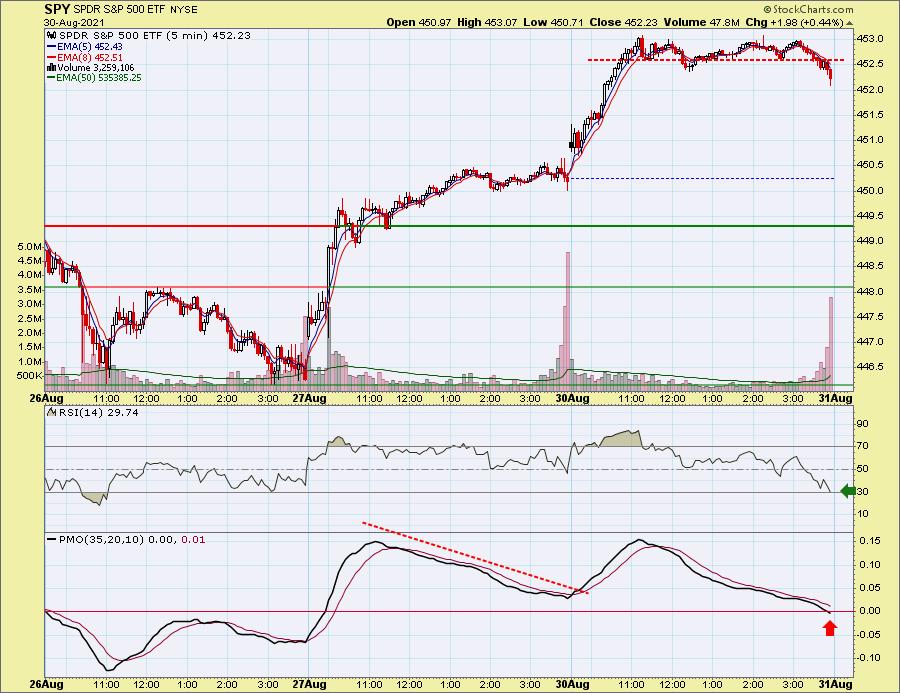The image size is (900, 693).
Task: Click the SPY ticker symbol in the header
Action: pos(57,9)
